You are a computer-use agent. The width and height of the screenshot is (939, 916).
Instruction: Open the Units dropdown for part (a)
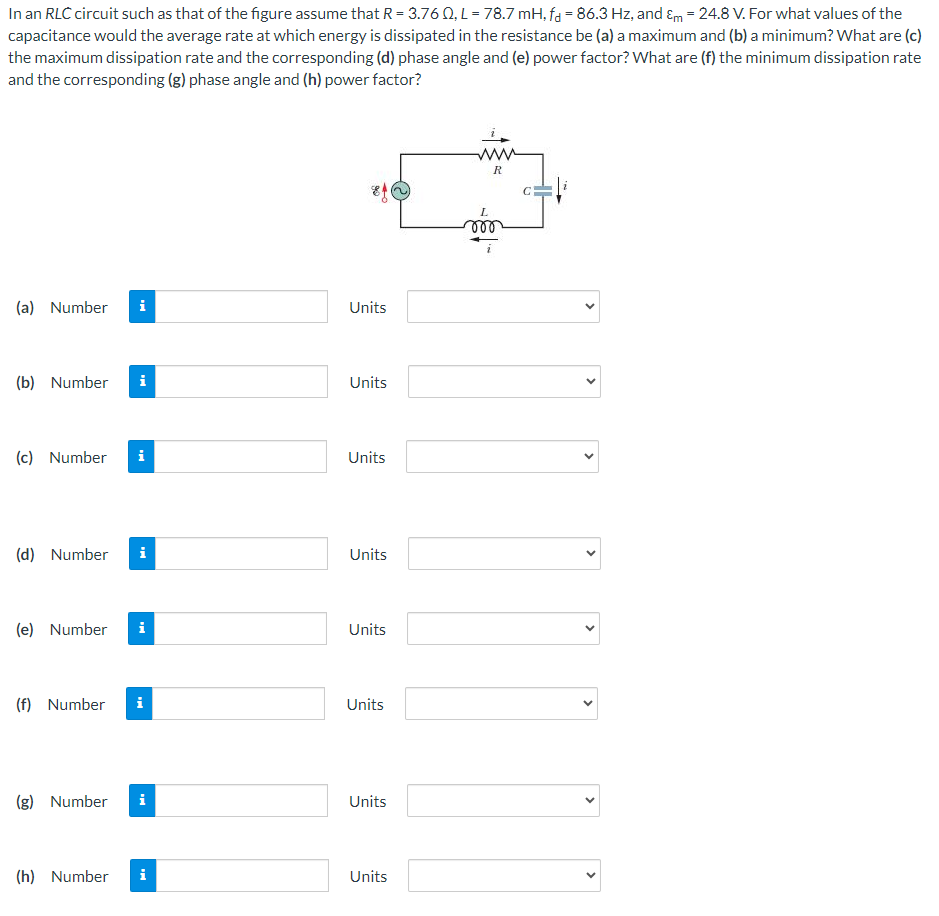503,307
